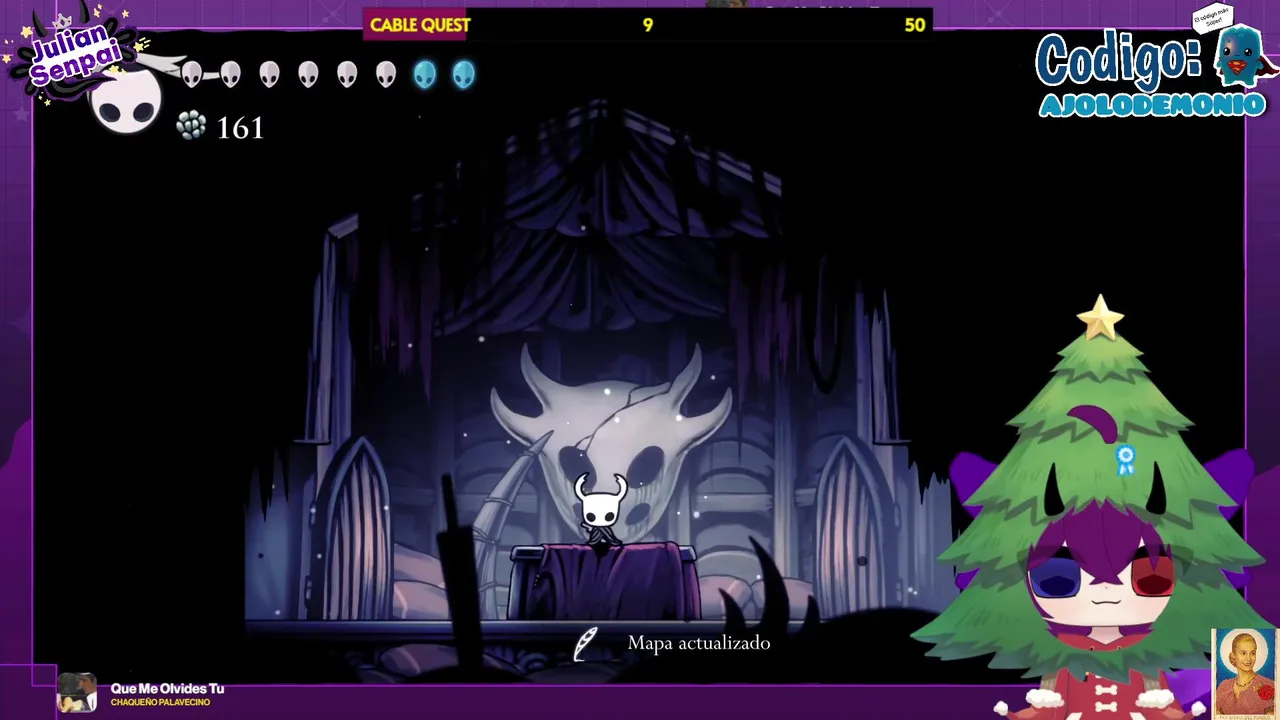Click the CABLE QUEST goal value 50

click(x=915, y=25)
